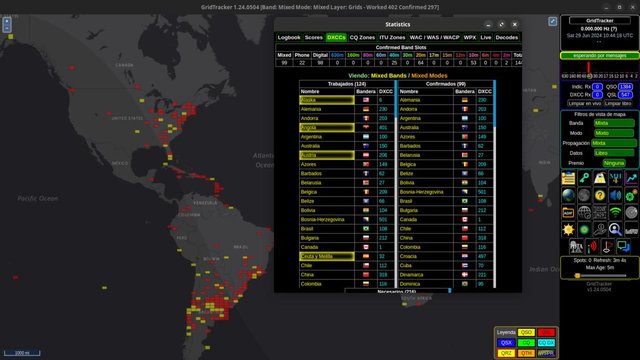
Task: Click the yellow question mark help icon
Action: [x=600, y=196]
